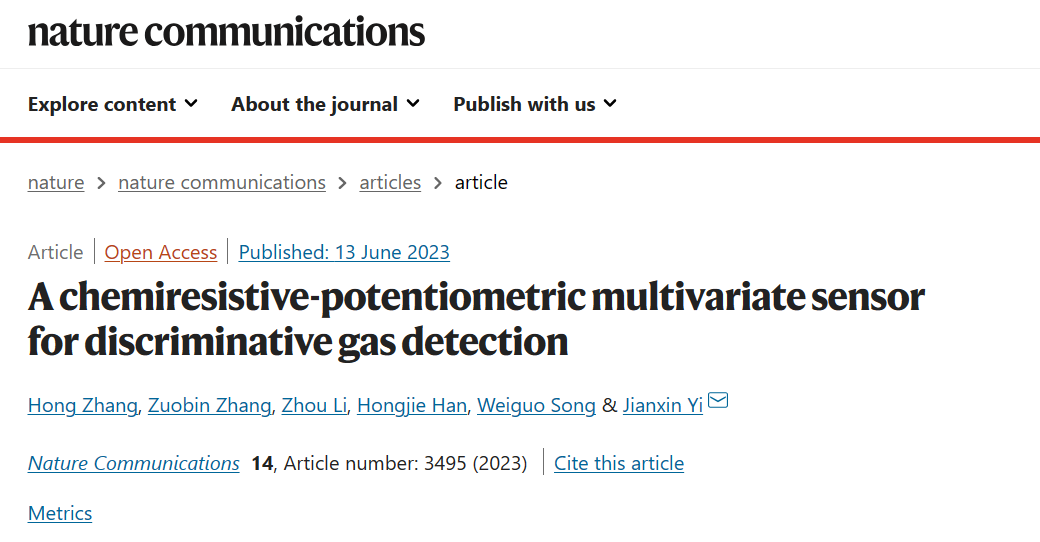Click the nature communications logo
This screenshot has width=1040, height=542.
point(226,31)
